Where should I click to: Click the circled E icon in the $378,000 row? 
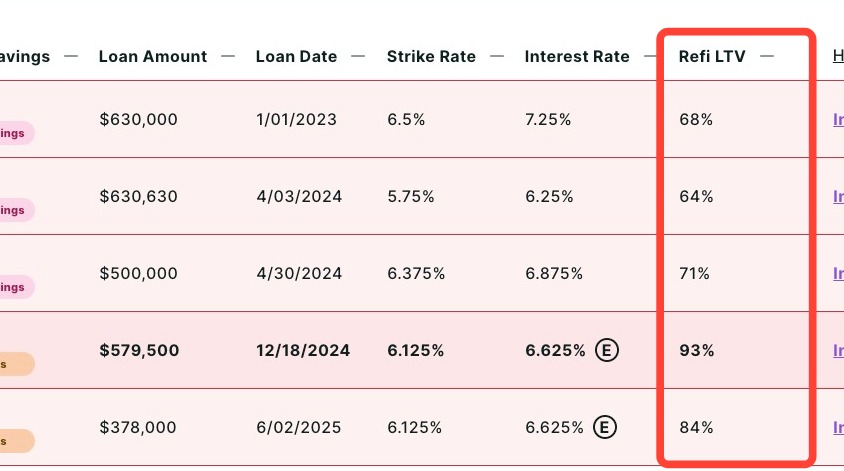click(604, 428)
